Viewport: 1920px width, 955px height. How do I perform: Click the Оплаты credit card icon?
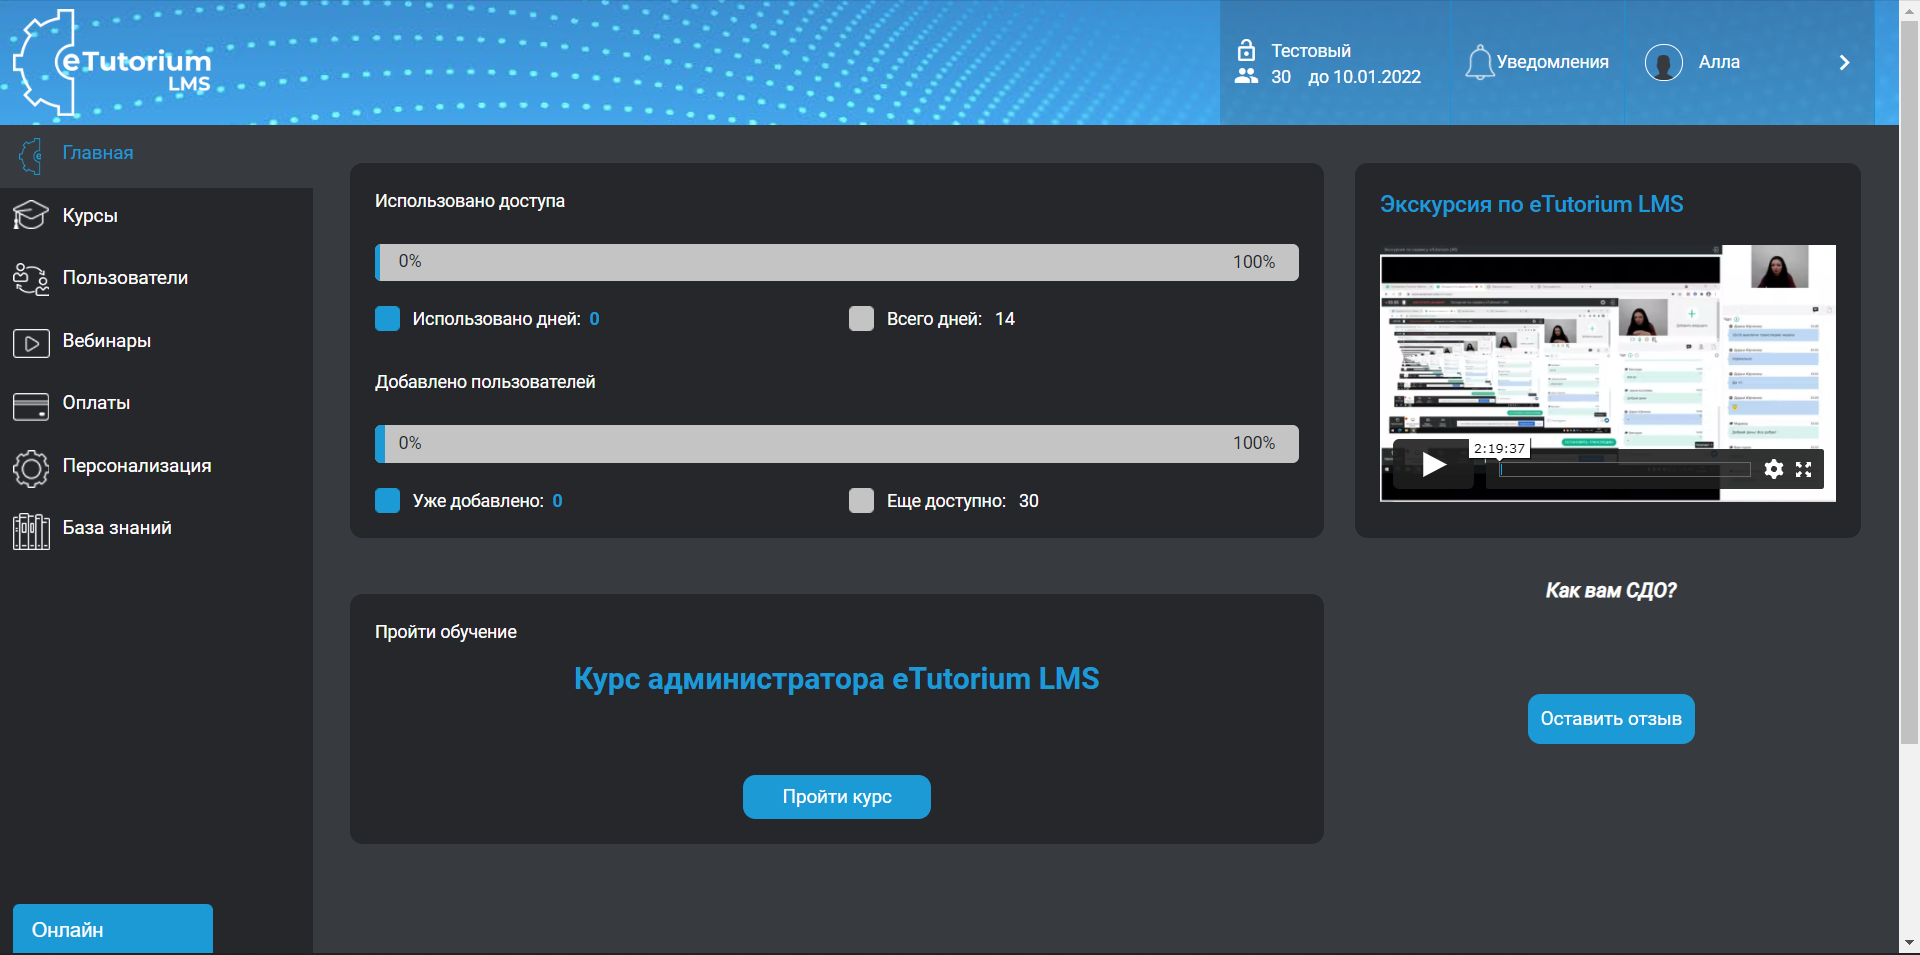(x=31, y=406)
